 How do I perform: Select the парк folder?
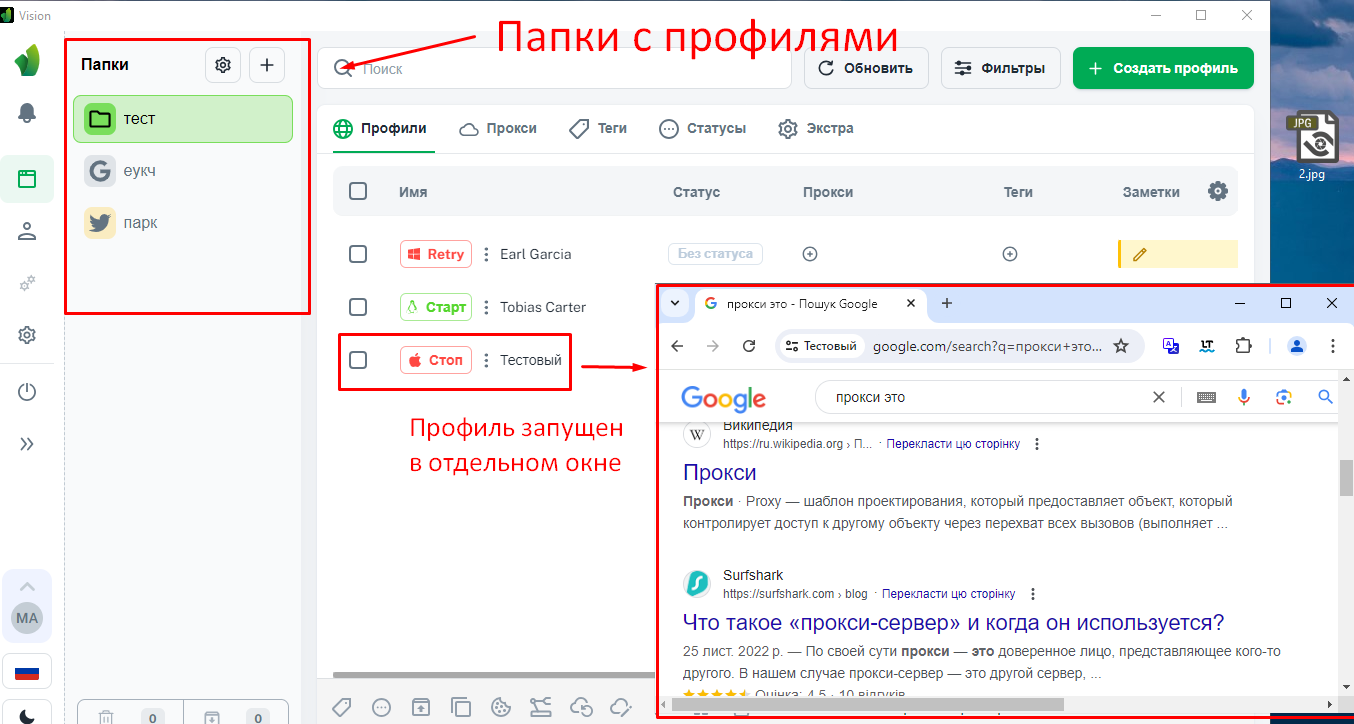[x=183, y=223]
